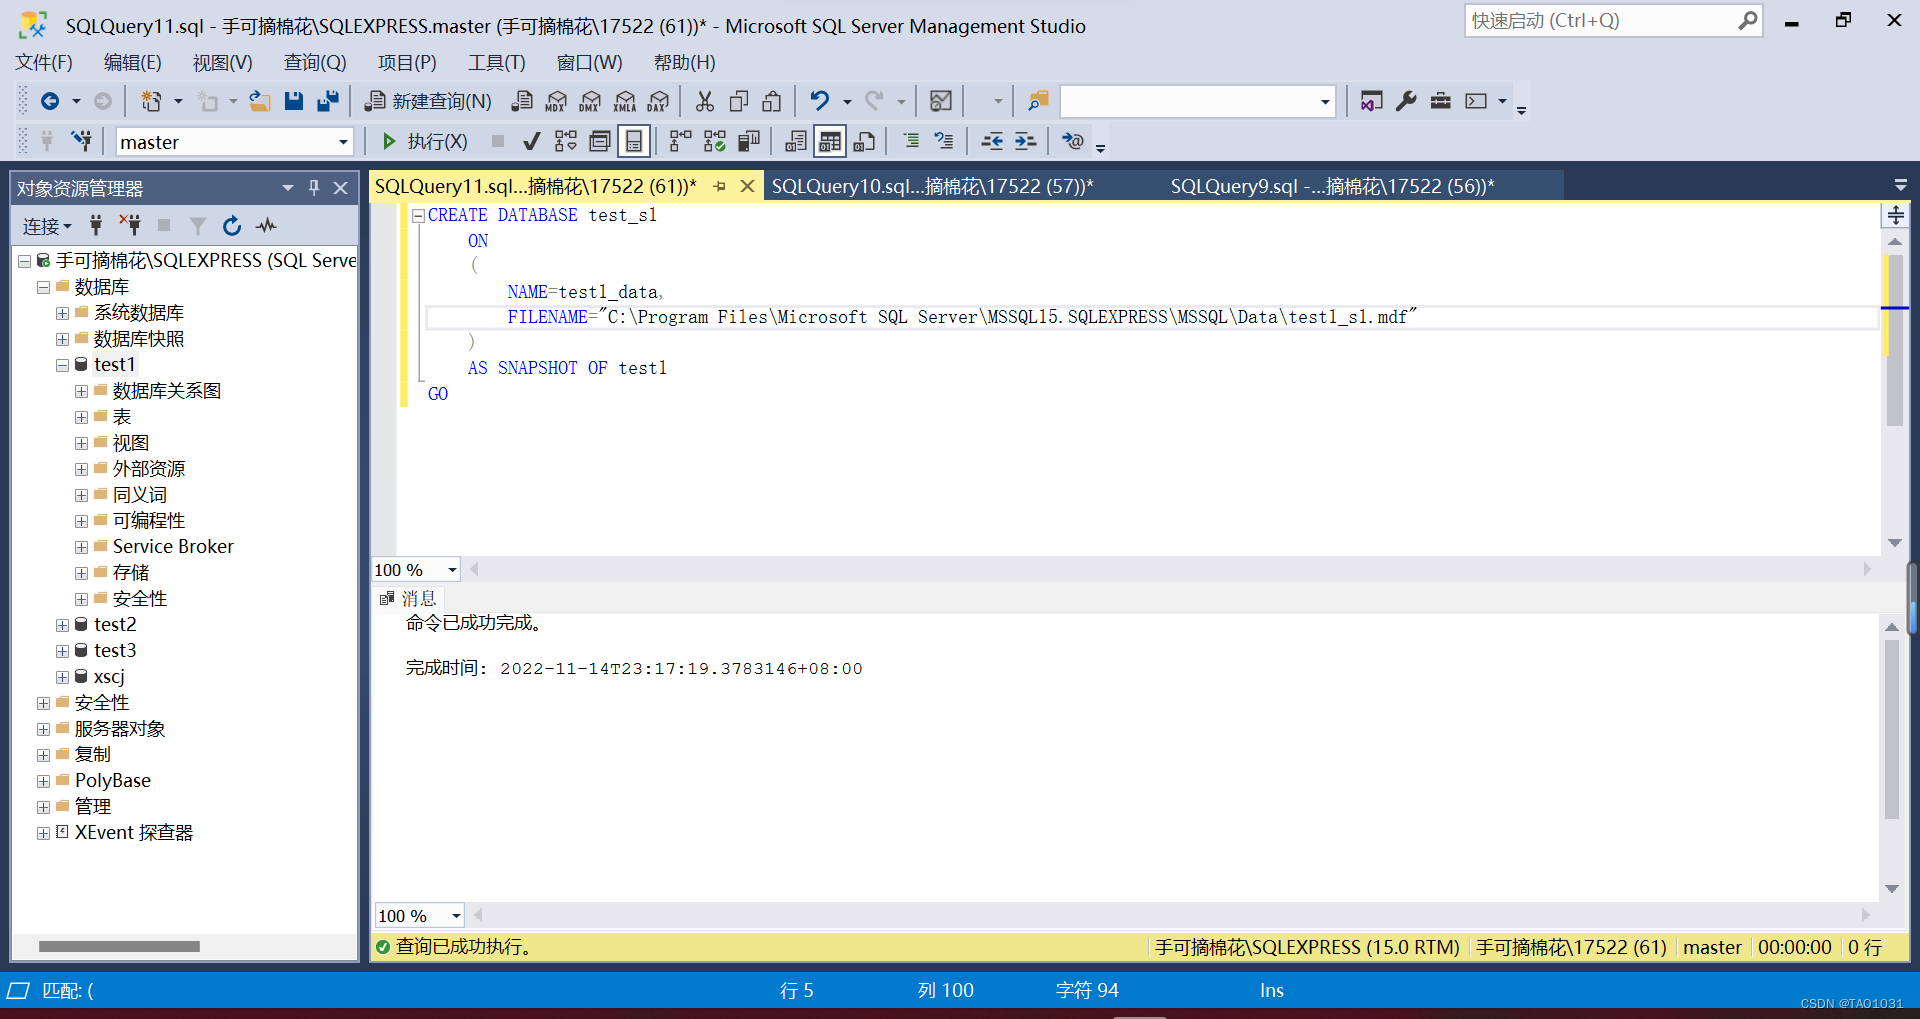Viewport: 1920px width, 1019px height.
Task: Click the copy icon in toolbar
Action: (x=739, y=101)
